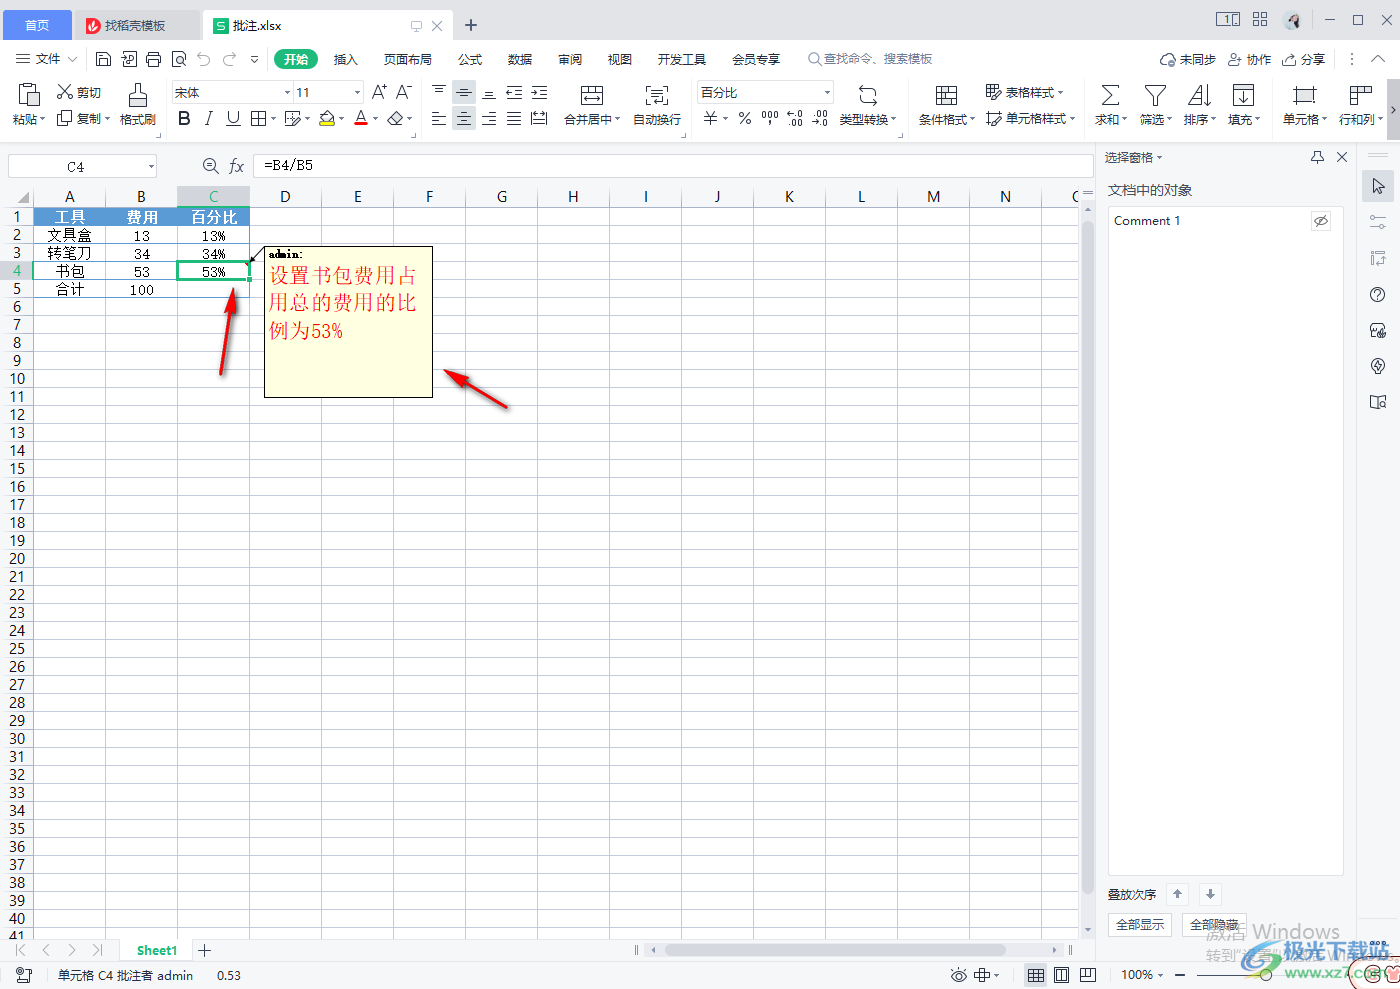Align text left horizontally
This screenshot has height=989, width=1400.
pos(439,118)
